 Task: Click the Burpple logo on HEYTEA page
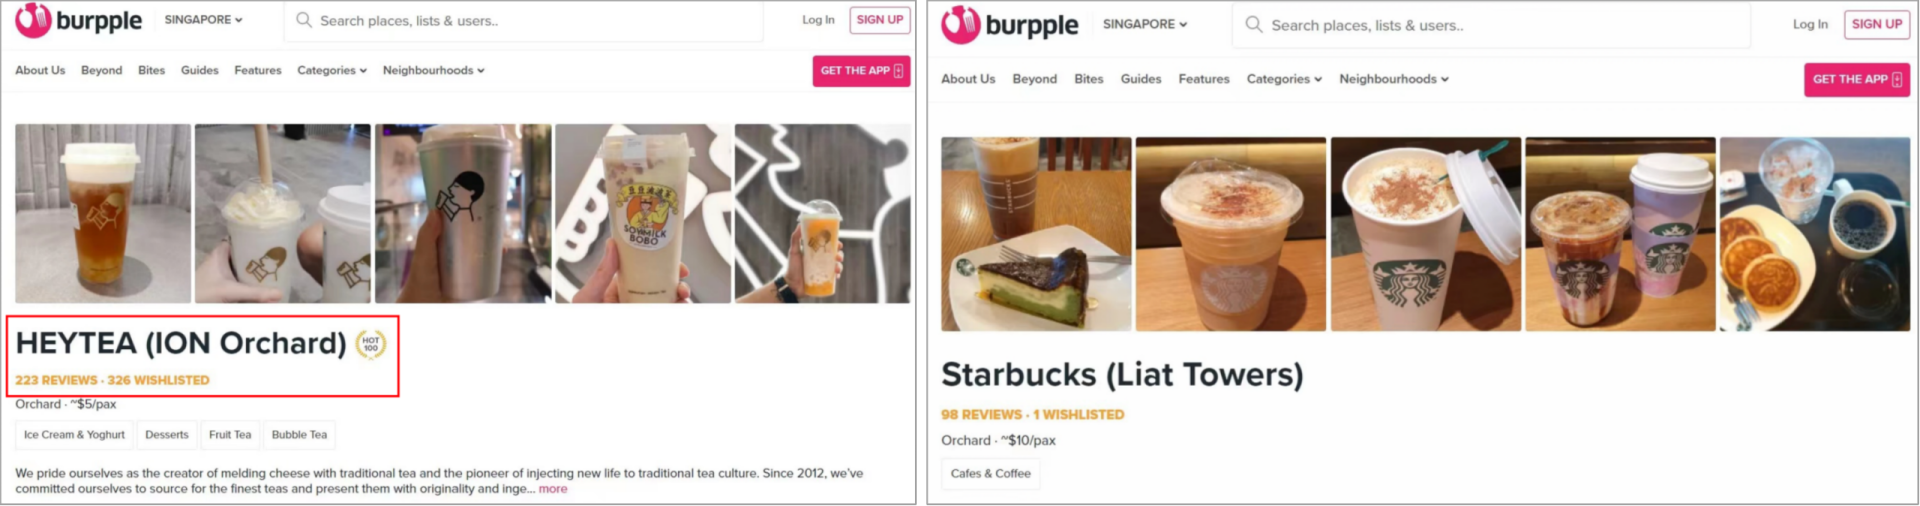coord(78,20)
